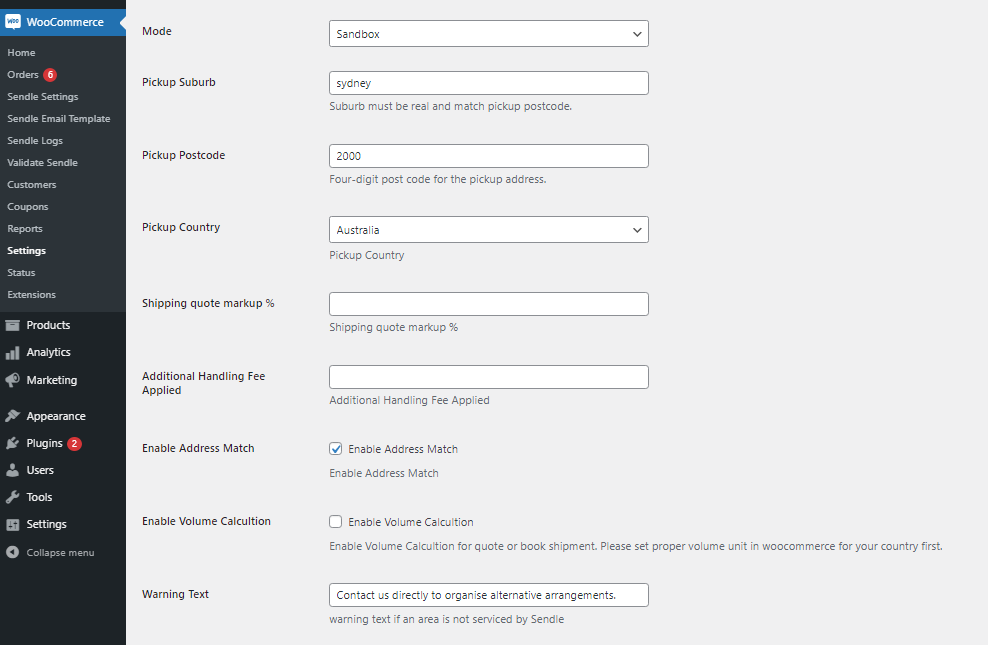Enable the Volume Calcultion checkbox
This screenshot has height=645, width=988.
[336, 522]
